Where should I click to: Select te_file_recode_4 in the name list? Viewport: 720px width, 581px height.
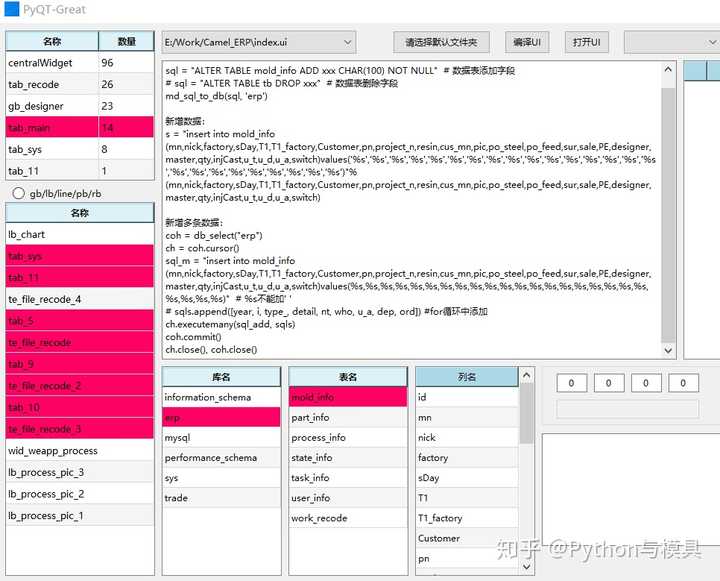(x=80, y=299)
